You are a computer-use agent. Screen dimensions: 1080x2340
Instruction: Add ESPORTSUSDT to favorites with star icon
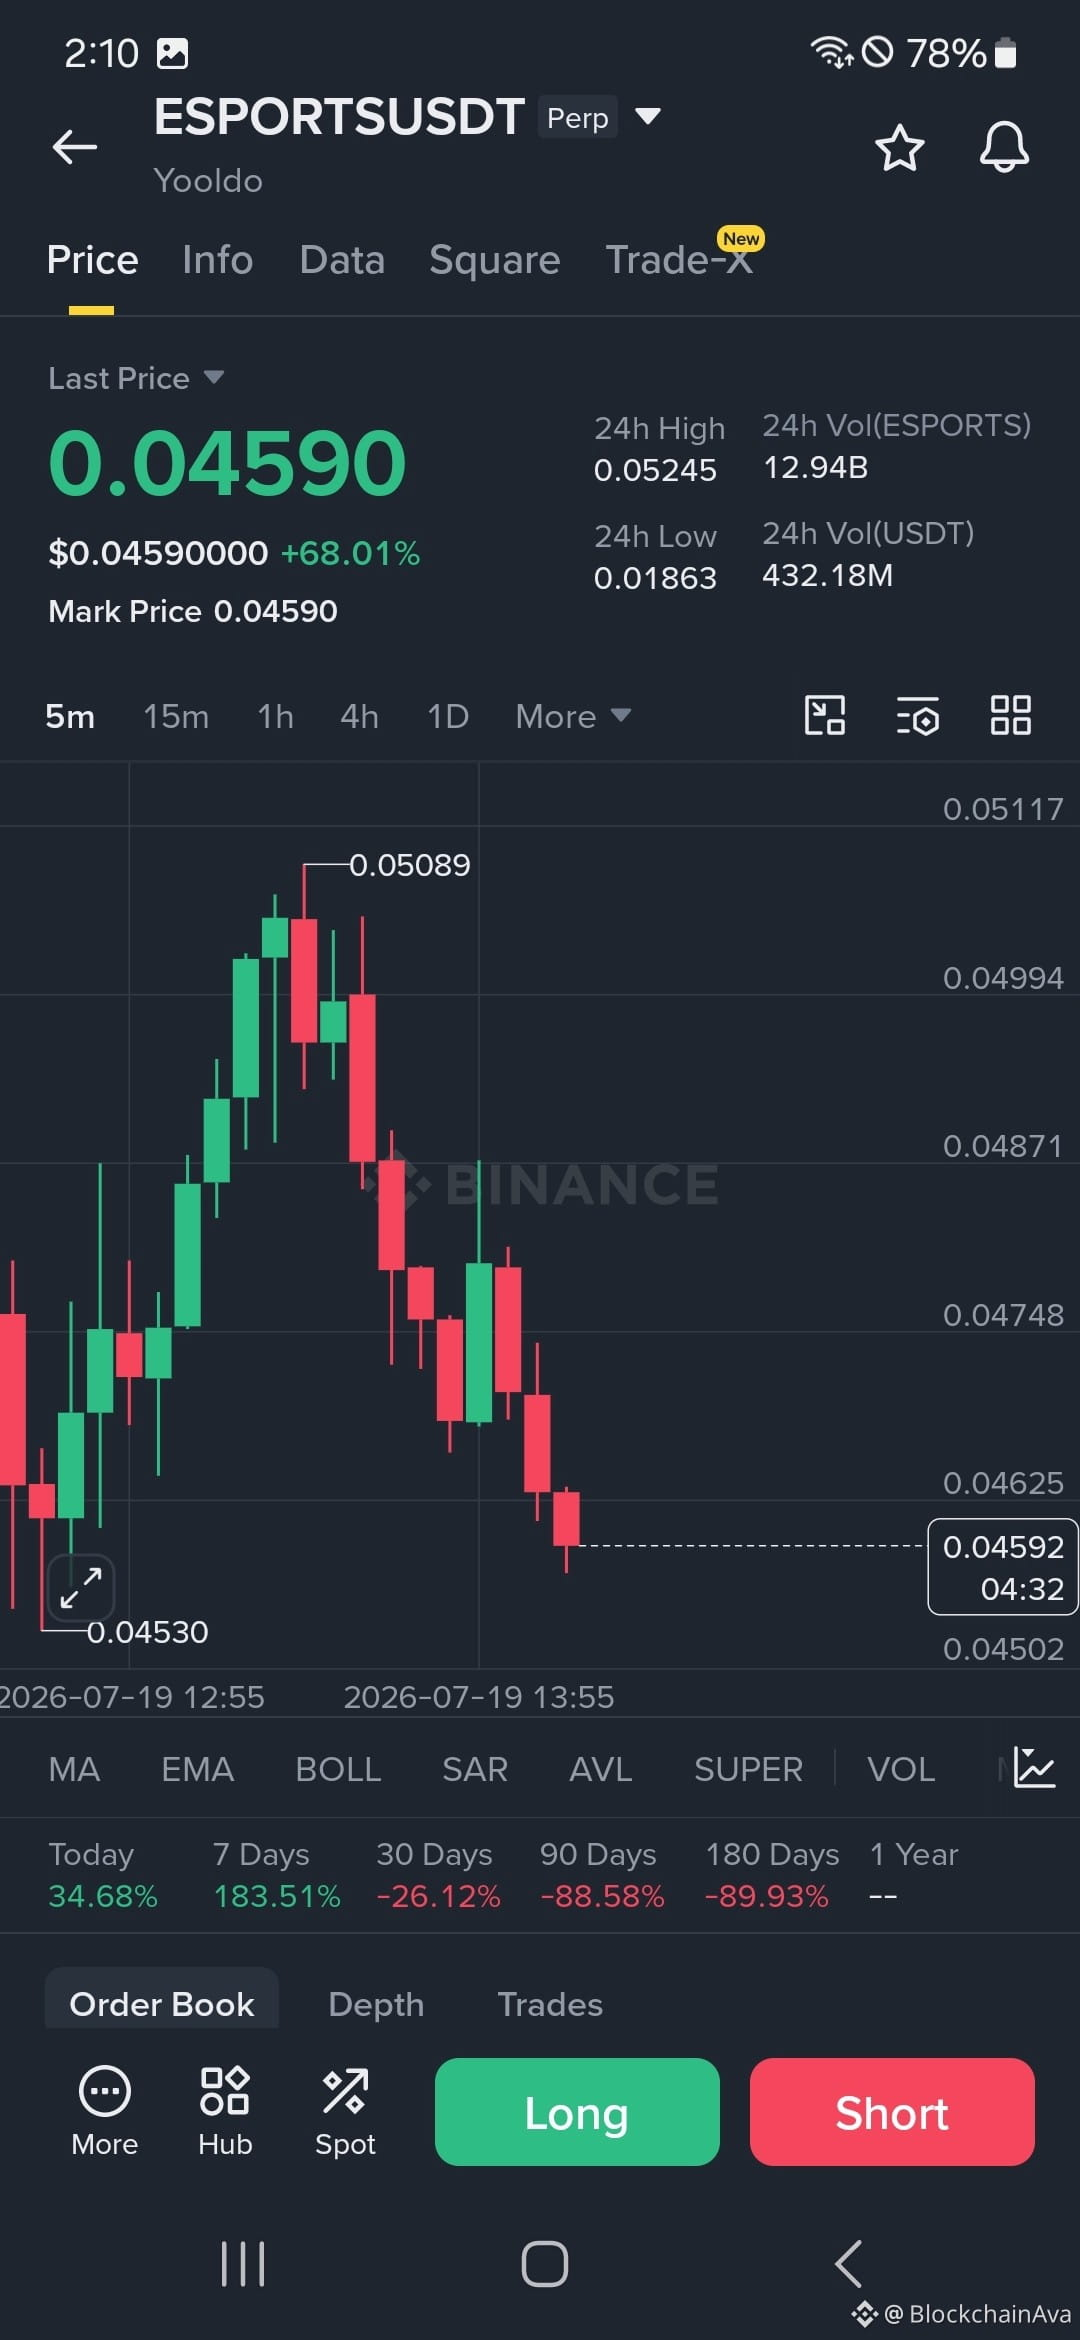899,147
